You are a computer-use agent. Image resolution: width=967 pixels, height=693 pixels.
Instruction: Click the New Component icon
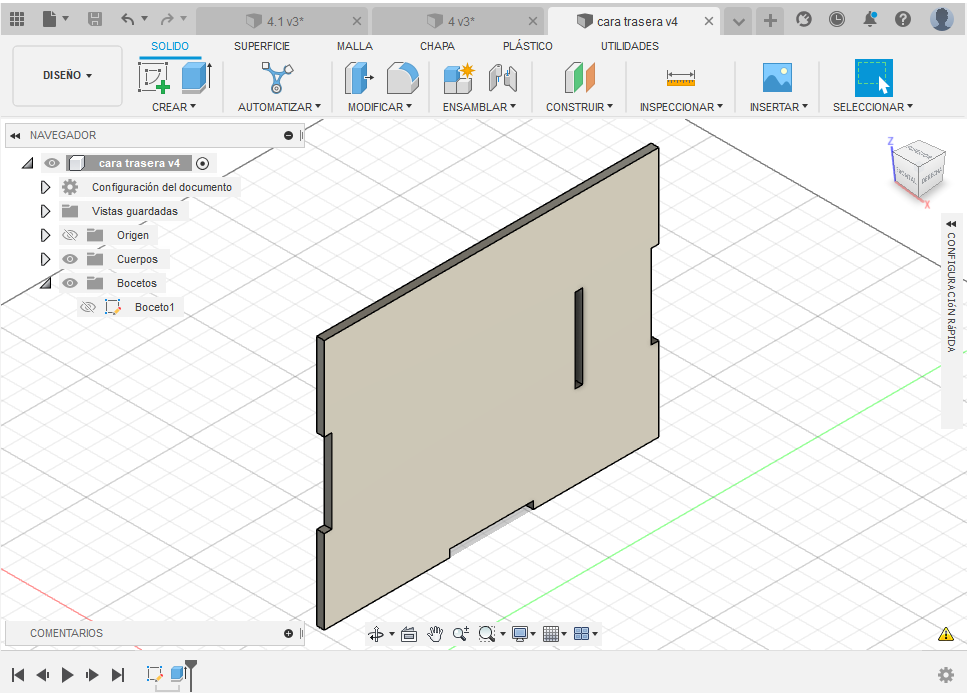[x=459, y=77]
